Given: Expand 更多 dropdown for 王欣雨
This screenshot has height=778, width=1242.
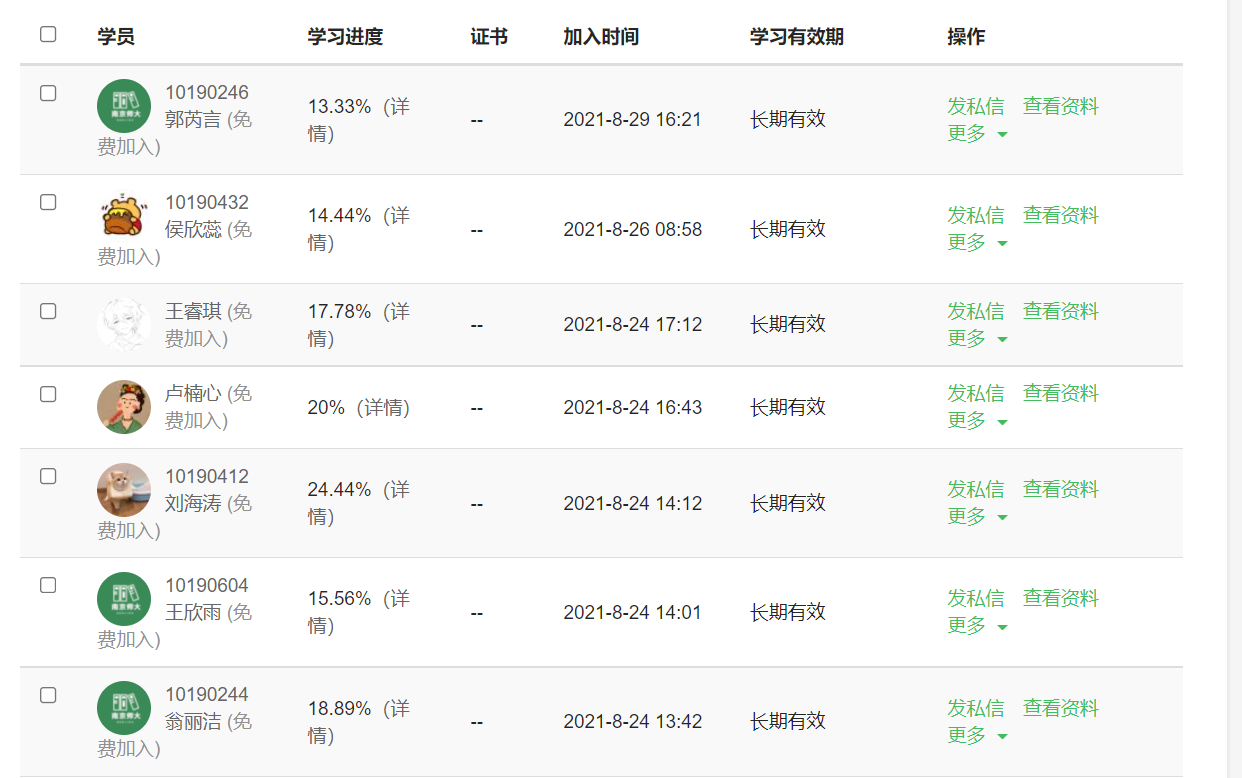Looking at the screenshot, I should tap(977, 625).
